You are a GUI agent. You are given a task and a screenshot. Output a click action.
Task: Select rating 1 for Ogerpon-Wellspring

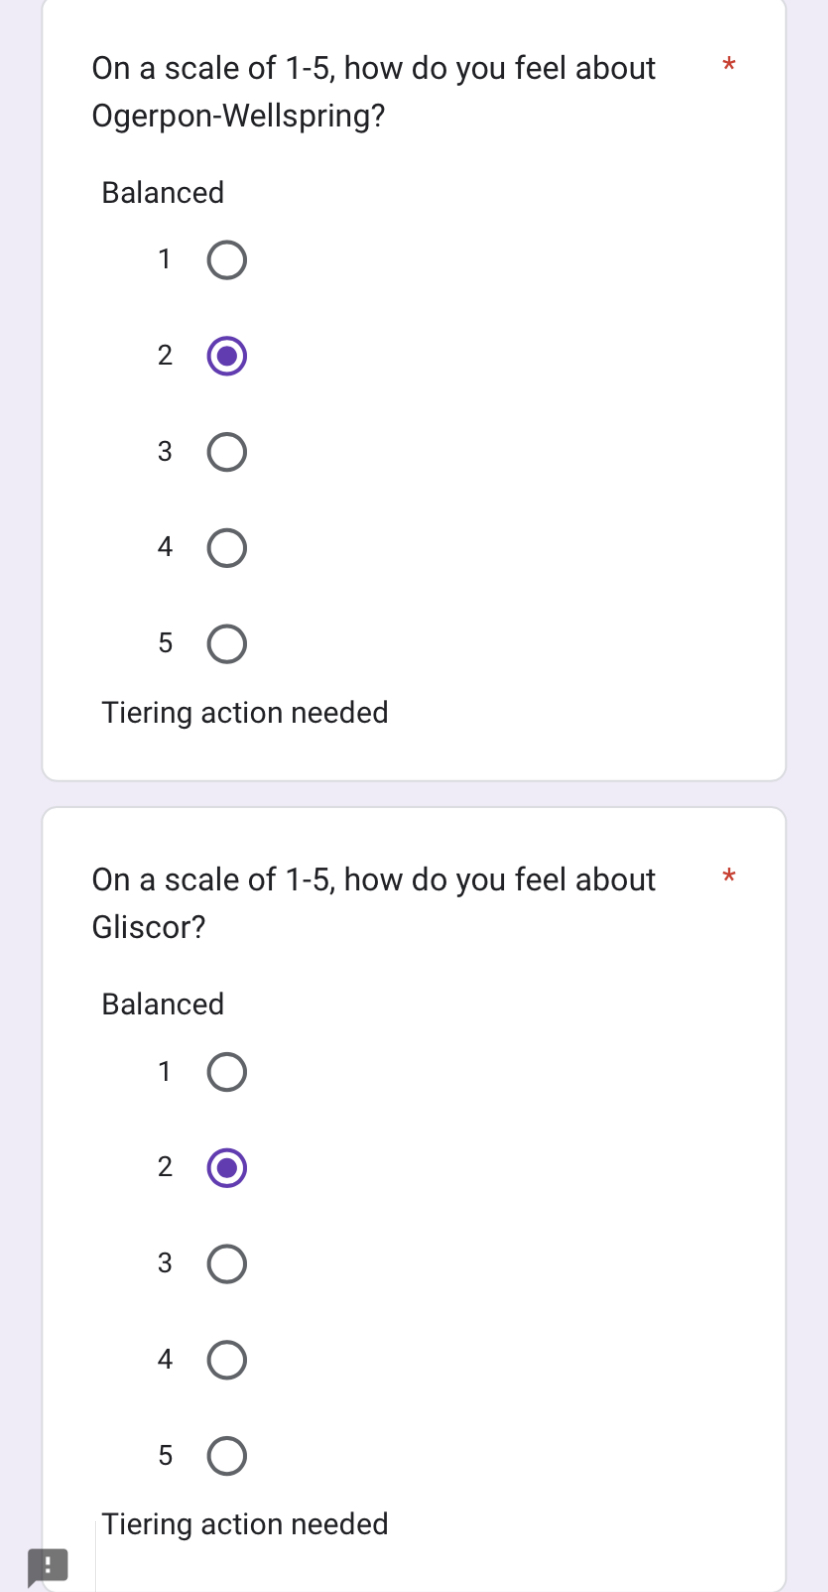pos(227,260)
